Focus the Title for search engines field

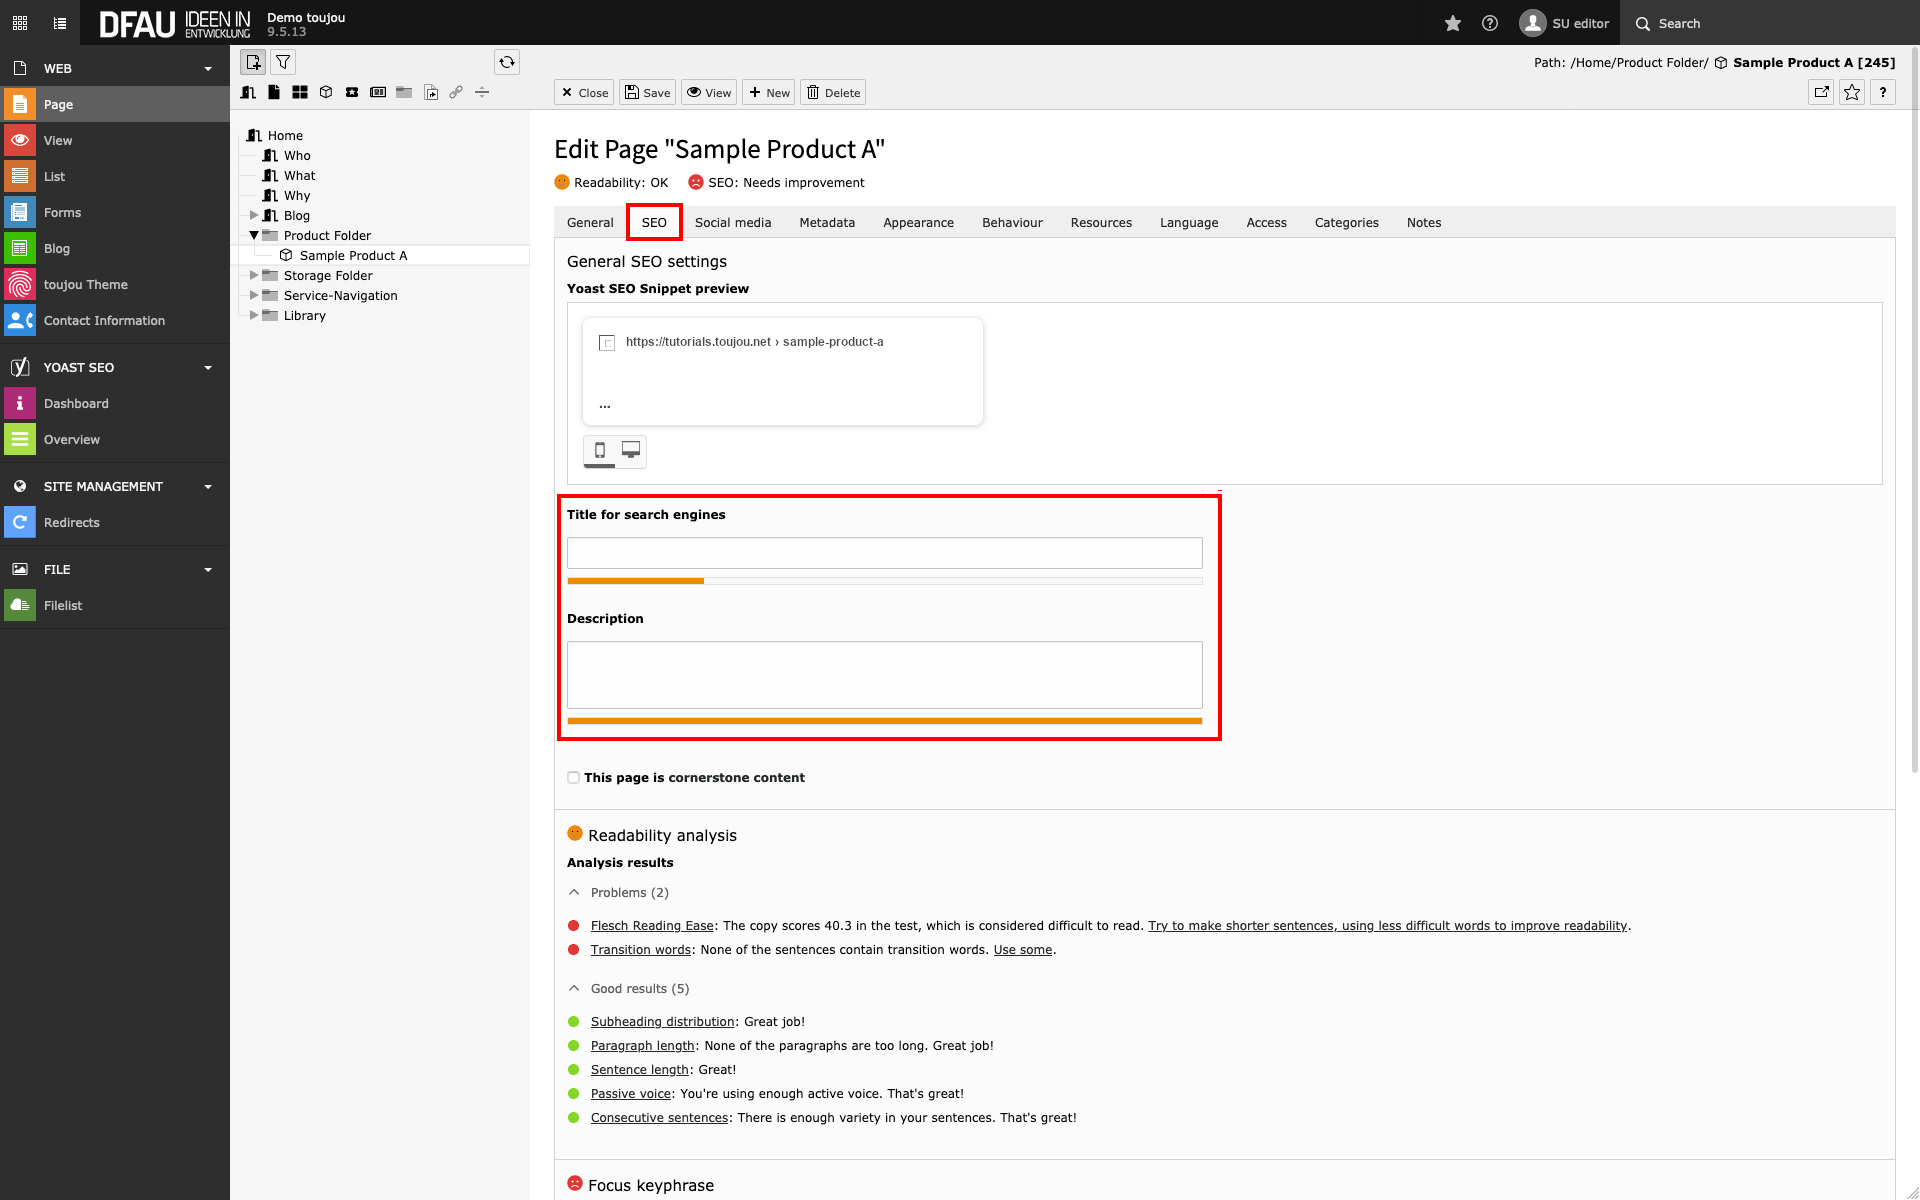[x=884, y=553]
